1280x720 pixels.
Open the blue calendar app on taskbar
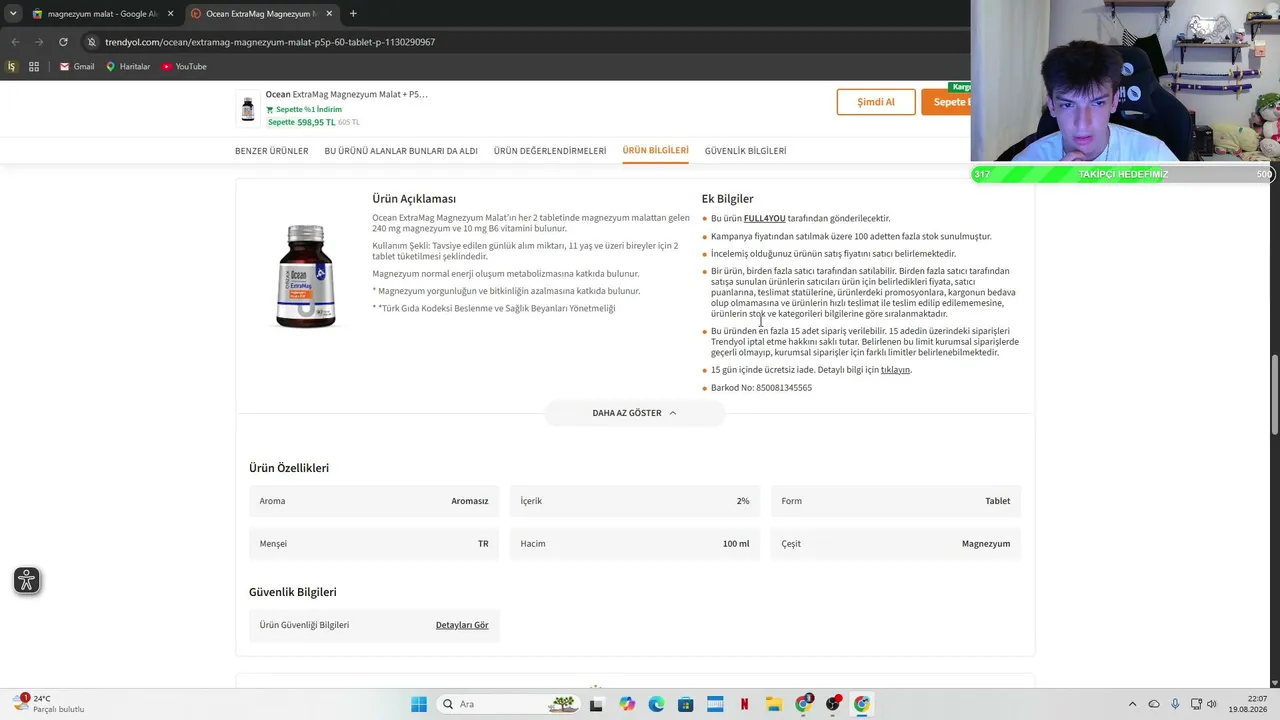tap(715, 704)
